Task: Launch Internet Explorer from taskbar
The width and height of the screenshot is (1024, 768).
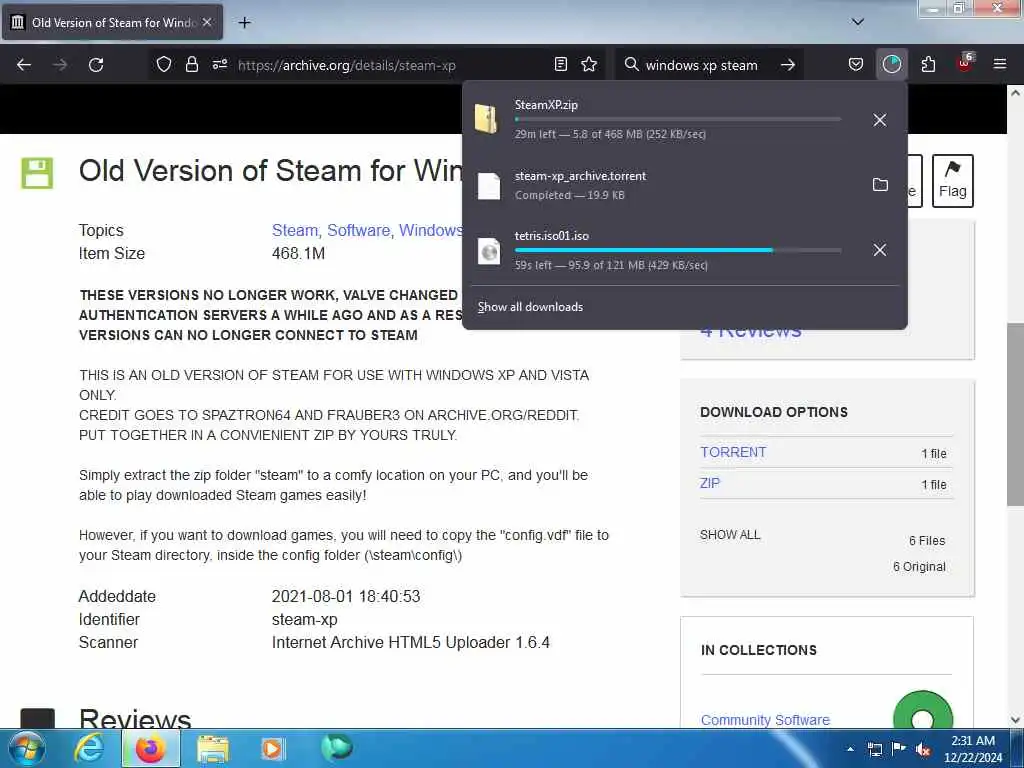Action: 89,748
